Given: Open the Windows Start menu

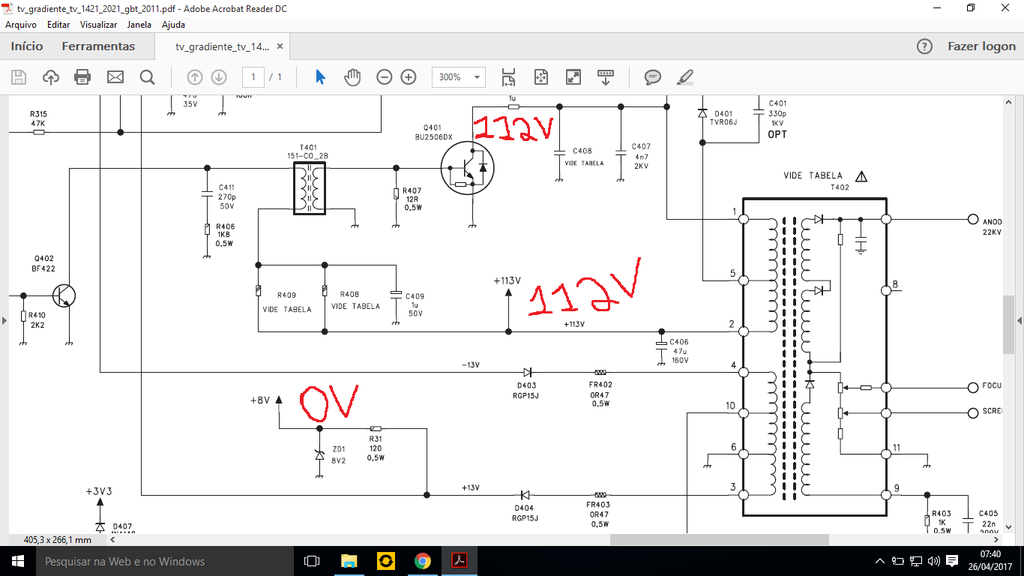Looking at the screenshot, I should pyautogui.click(x=18, y=561).
